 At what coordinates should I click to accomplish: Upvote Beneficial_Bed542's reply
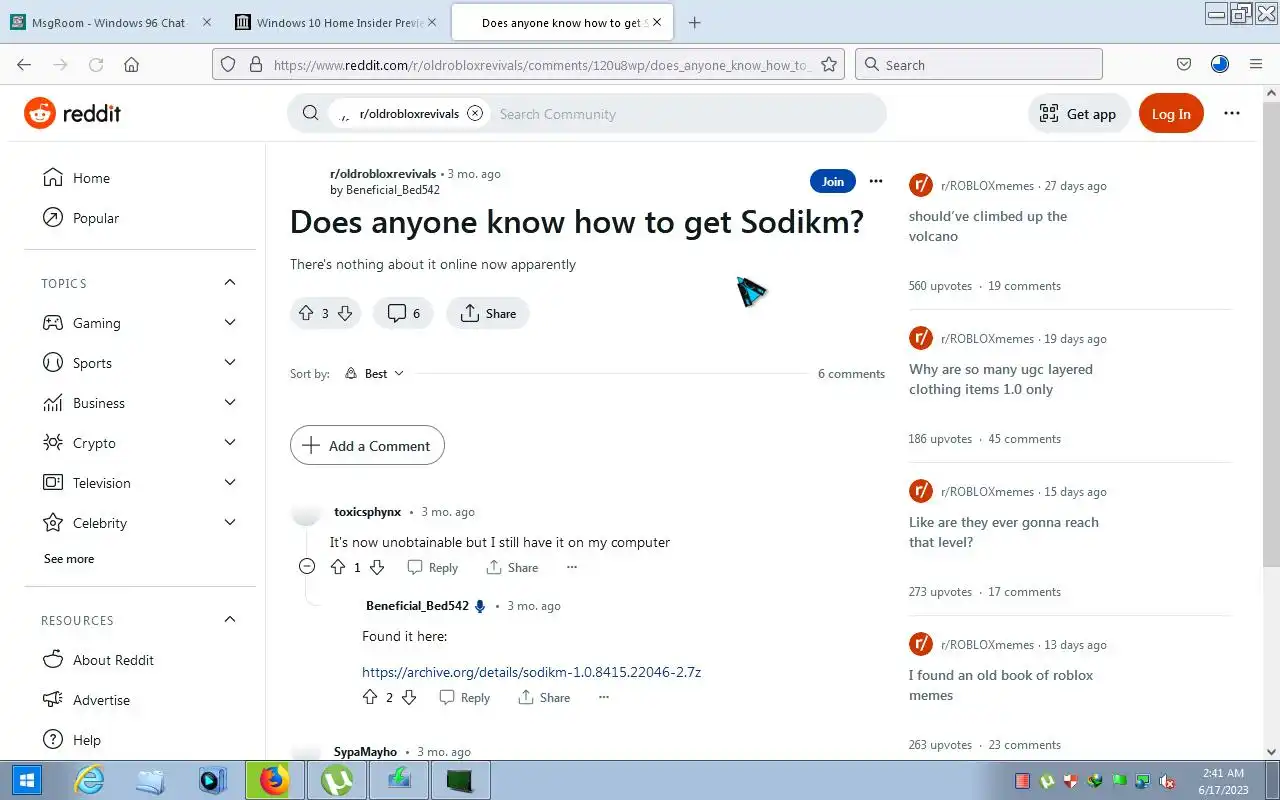pyautogui.click(x=370, y=697)
